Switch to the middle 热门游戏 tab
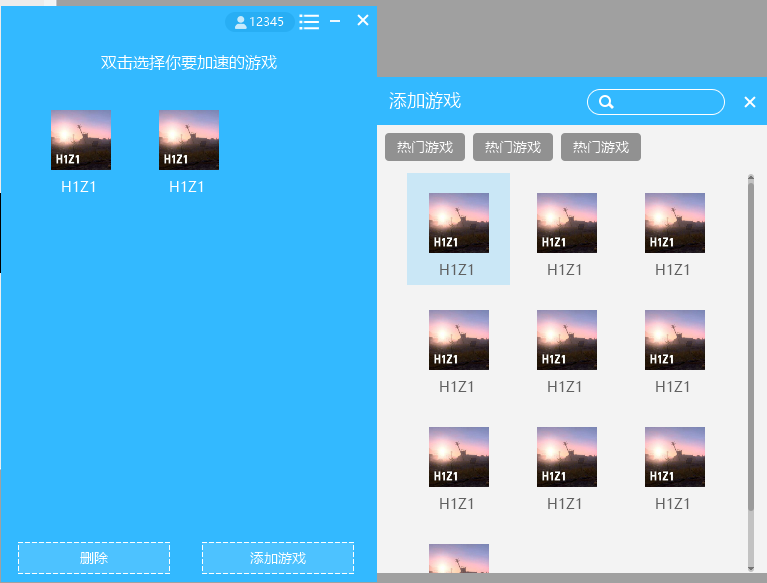Image resolution: width=767 pixels, height=583 pixels. click(513, 147)
